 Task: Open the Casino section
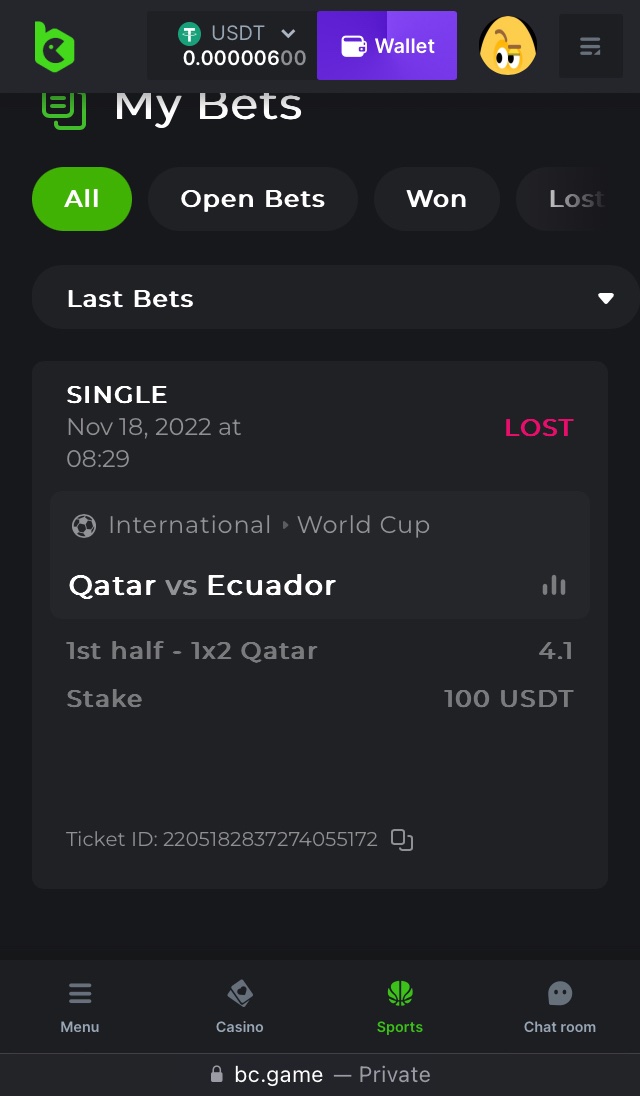pos(240,1006)
